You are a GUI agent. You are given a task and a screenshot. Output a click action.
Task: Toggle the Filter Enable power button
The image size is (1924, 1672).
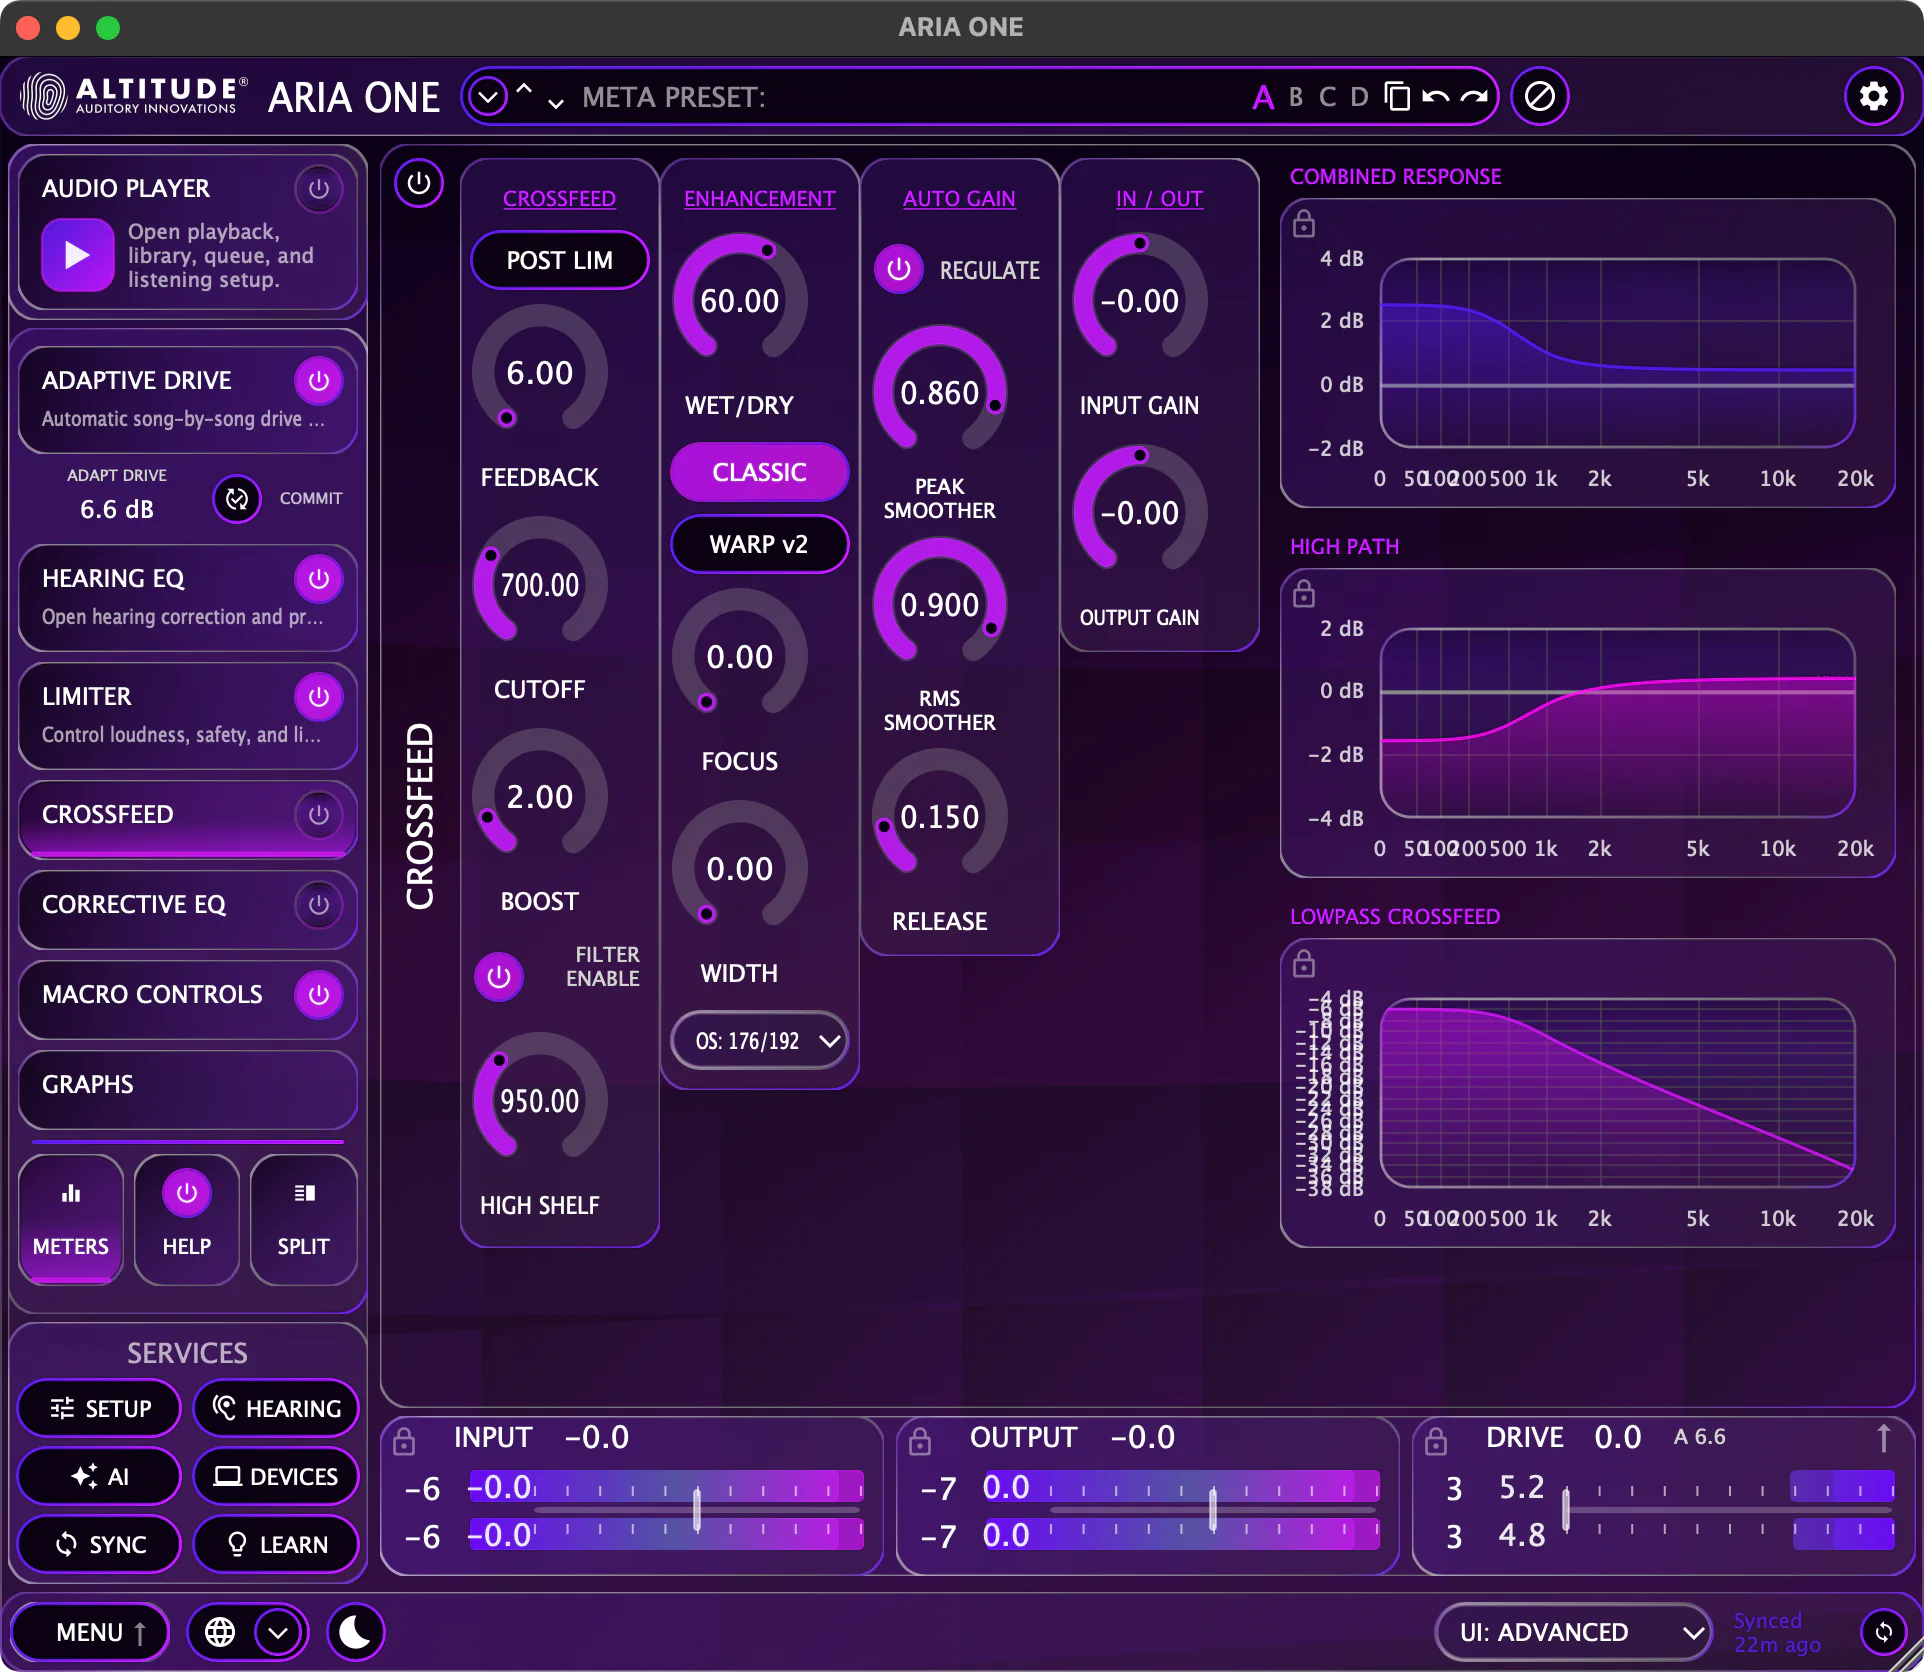coord(499,977)
